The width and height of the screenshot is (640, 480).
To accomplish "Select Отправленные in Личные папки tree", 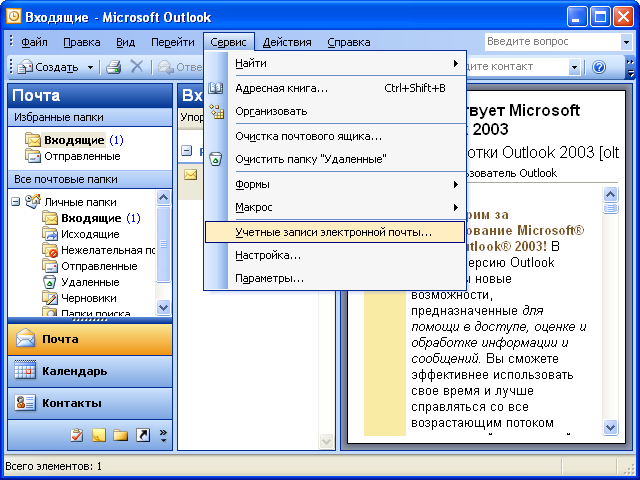I will (99, 266).
